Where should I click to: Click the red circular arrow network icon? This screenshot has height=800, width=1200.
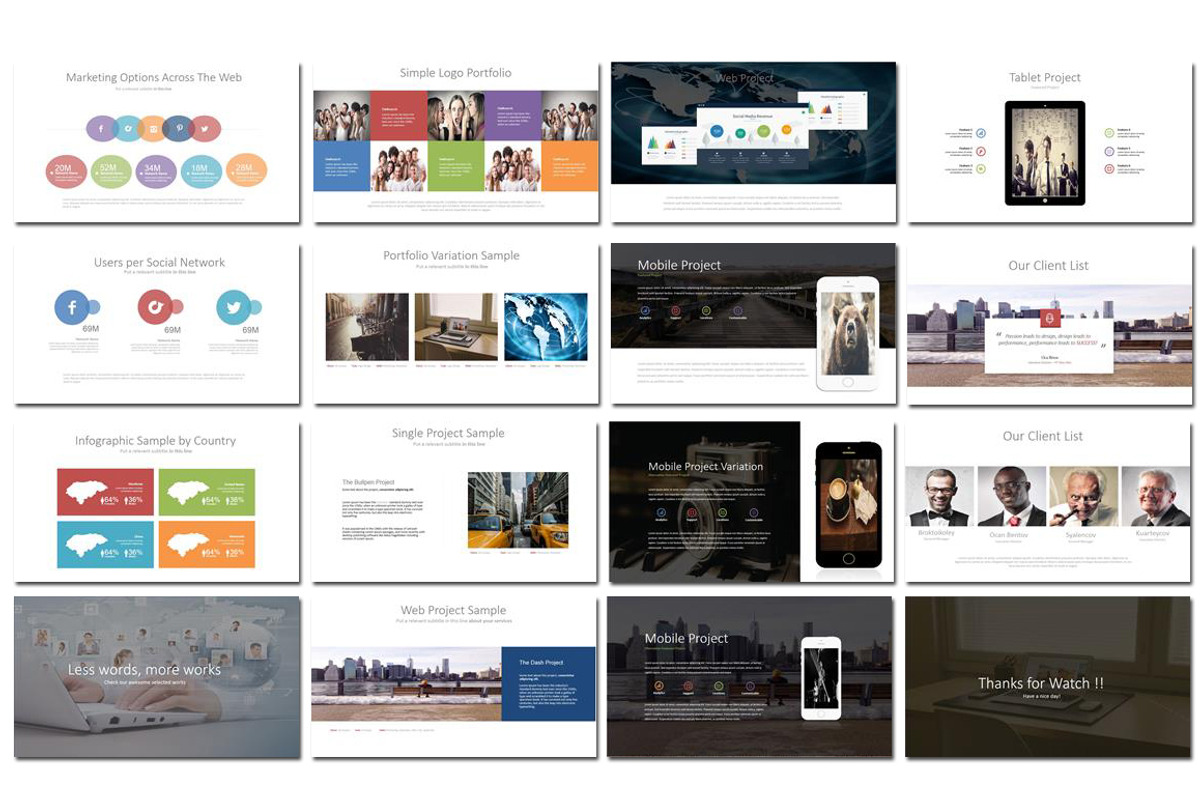tap(155, 307)
